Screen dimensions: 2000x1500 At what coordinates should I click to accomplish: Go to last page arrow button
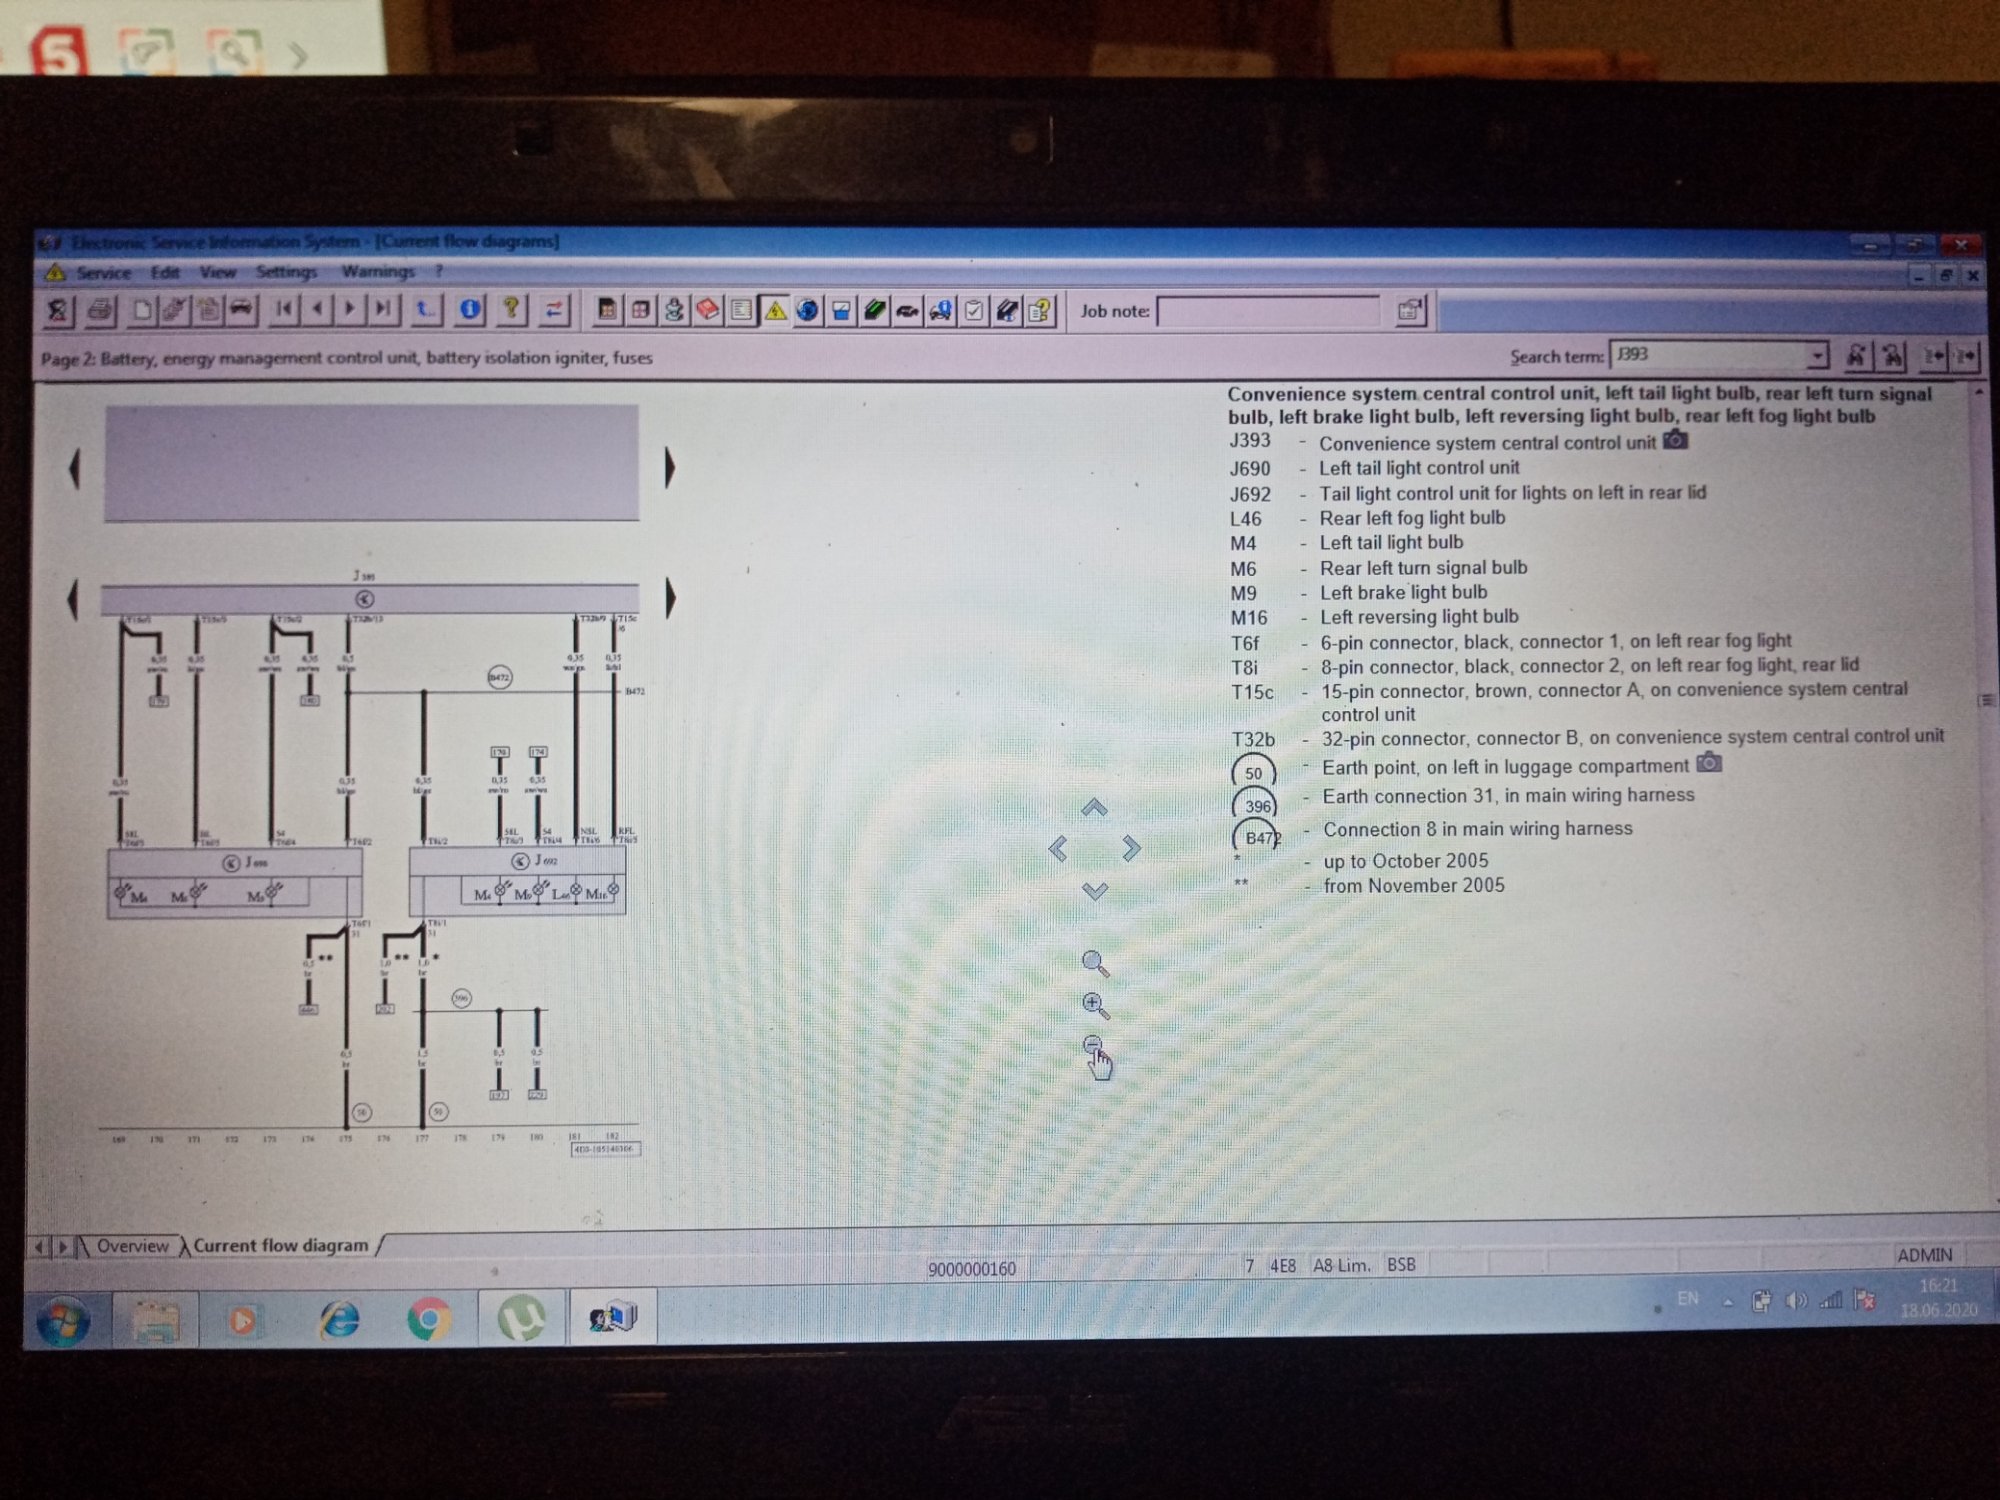383,309
